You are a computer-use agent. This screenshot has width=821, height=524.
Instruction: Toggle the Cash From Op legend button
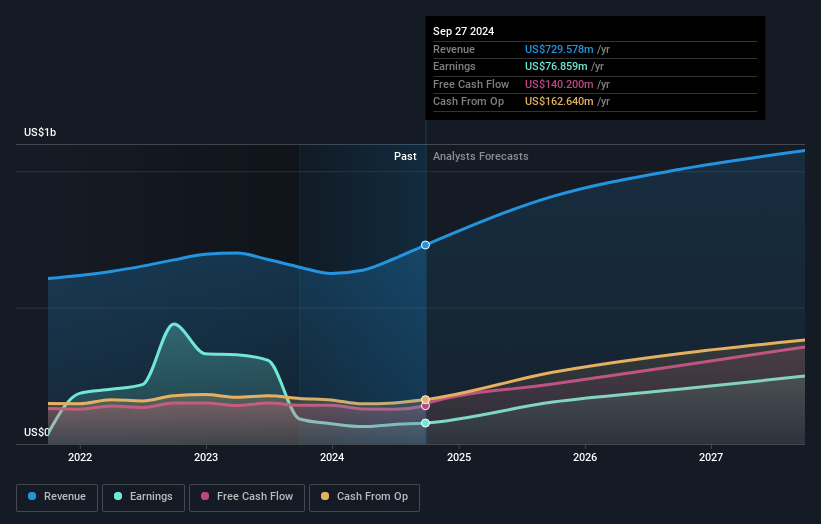coord(364,497)
